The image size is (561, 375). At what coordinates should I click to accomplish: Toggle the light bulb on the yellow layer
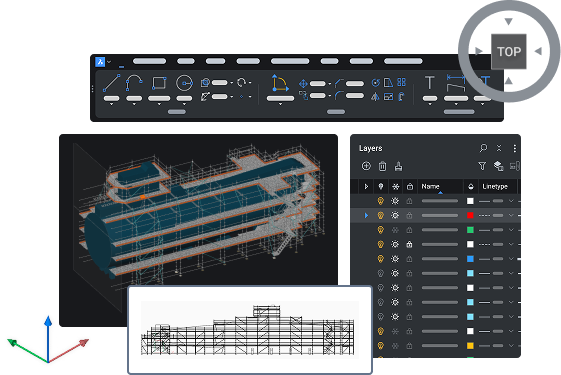click(381, 346)
